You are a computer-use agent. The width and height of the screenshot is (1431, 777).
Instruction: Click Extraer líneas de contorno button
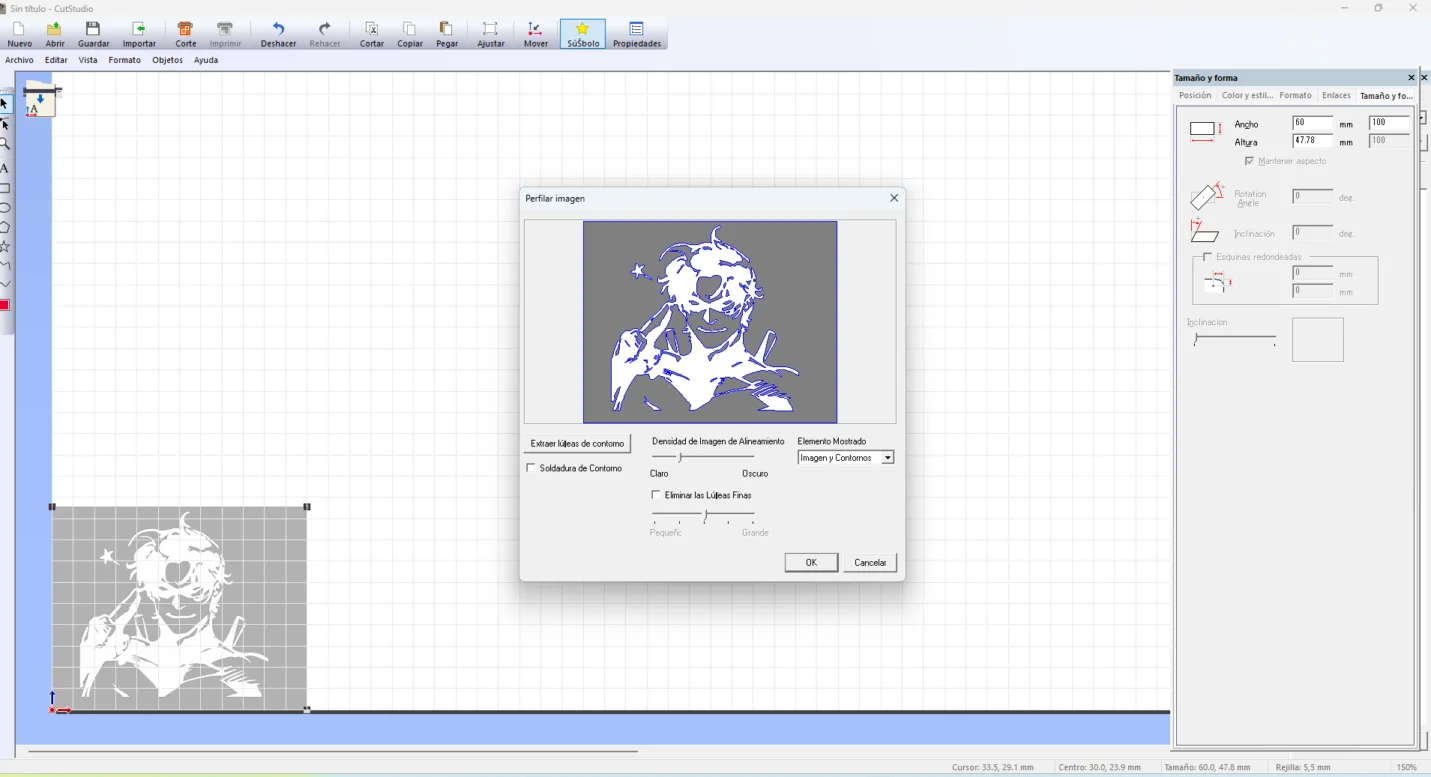[x=577, y=443]
